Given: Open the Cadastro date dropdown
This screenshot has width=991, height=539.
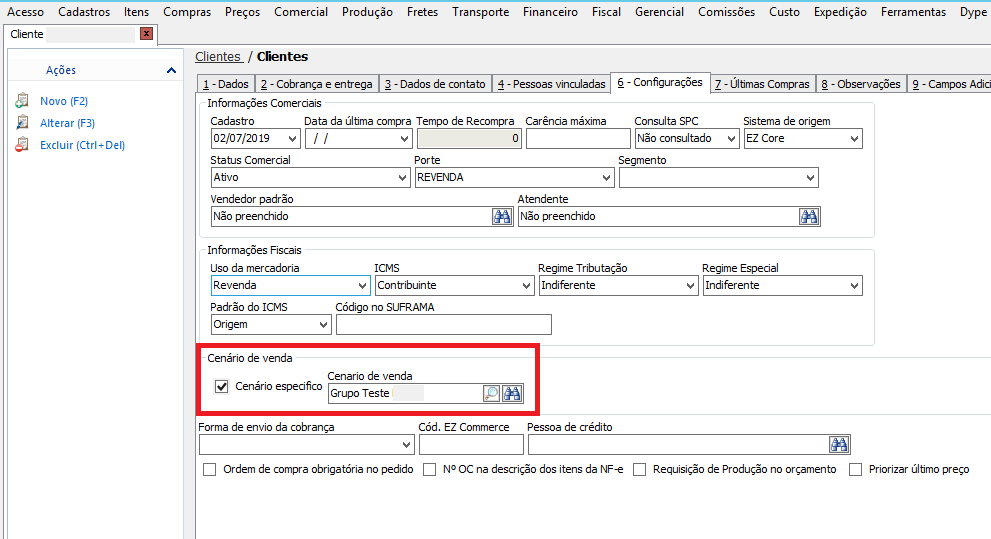Looking at the screenshot, I should (x=292, y=138).
